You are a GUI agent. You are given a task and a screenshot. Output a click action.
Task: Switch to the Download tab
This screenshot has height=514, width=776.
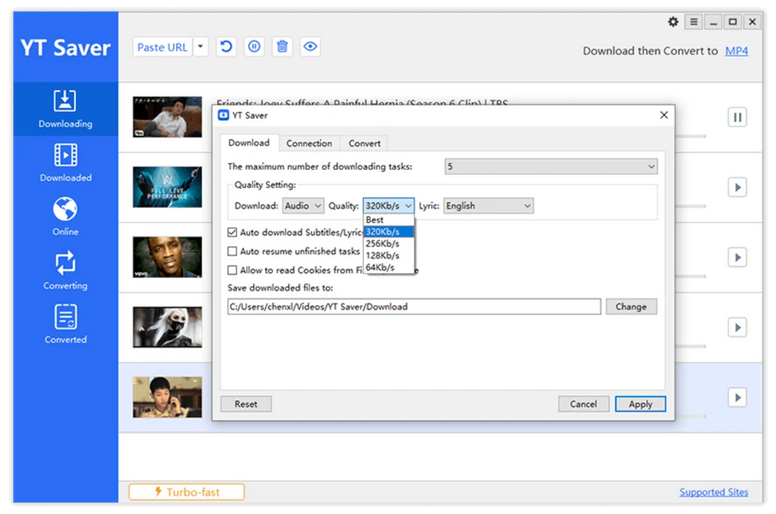point(249,143)
